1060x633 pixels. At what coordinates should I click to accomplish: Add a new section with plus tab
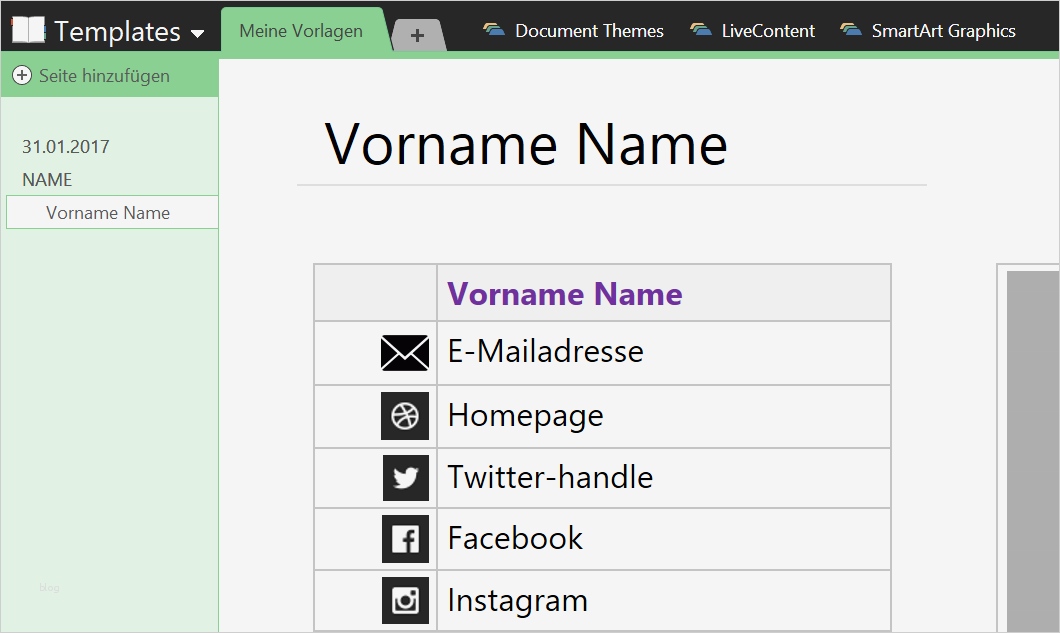point(417,35)
